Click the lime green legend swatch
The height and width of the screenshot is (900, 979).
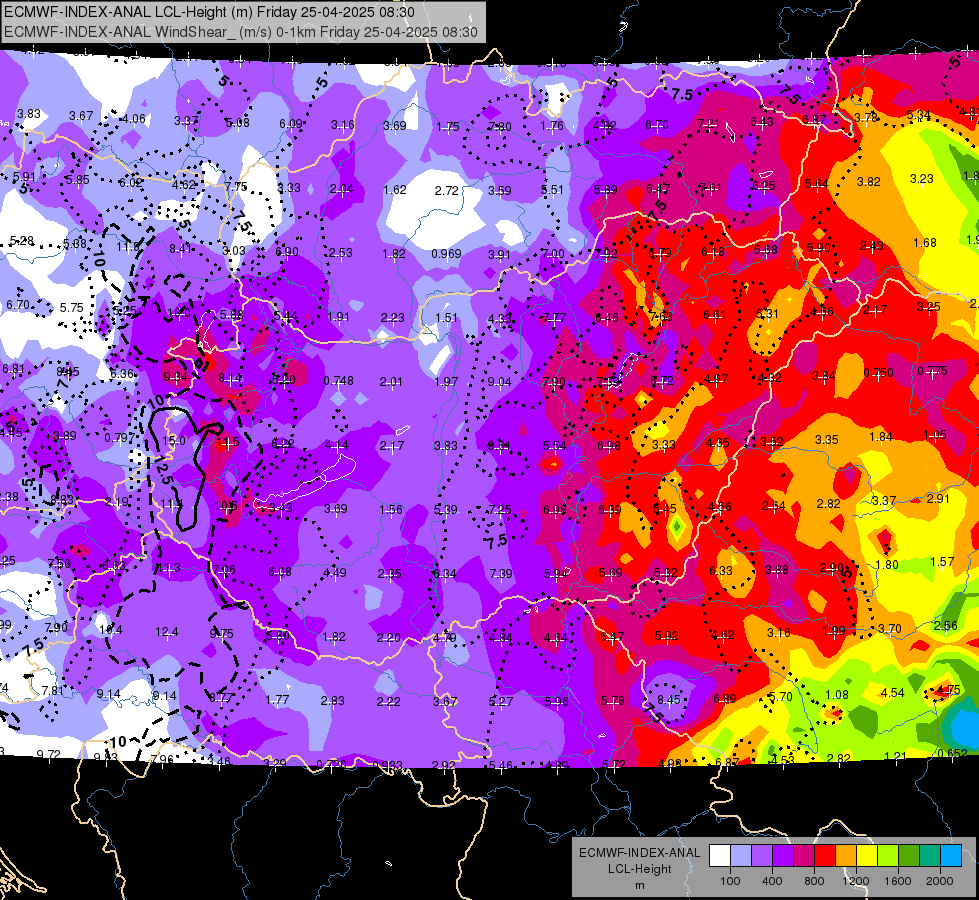click(888, 856)
